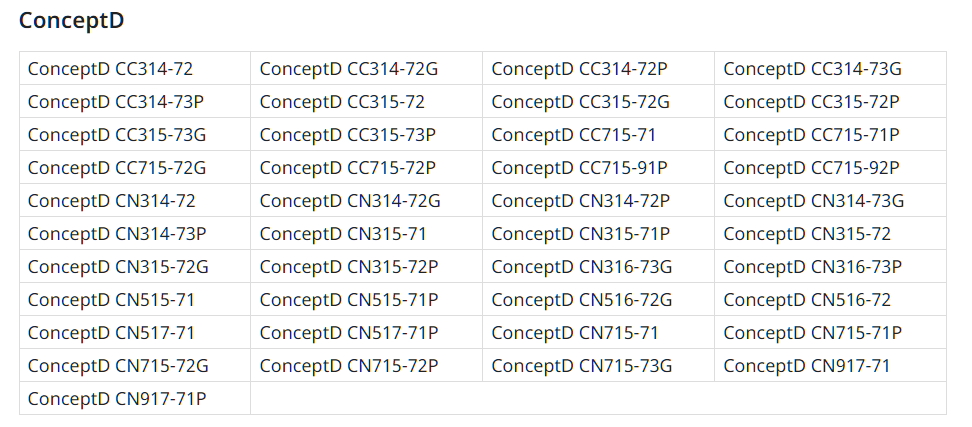Click ConceptD CN517-71P cell

coord(366,332)
